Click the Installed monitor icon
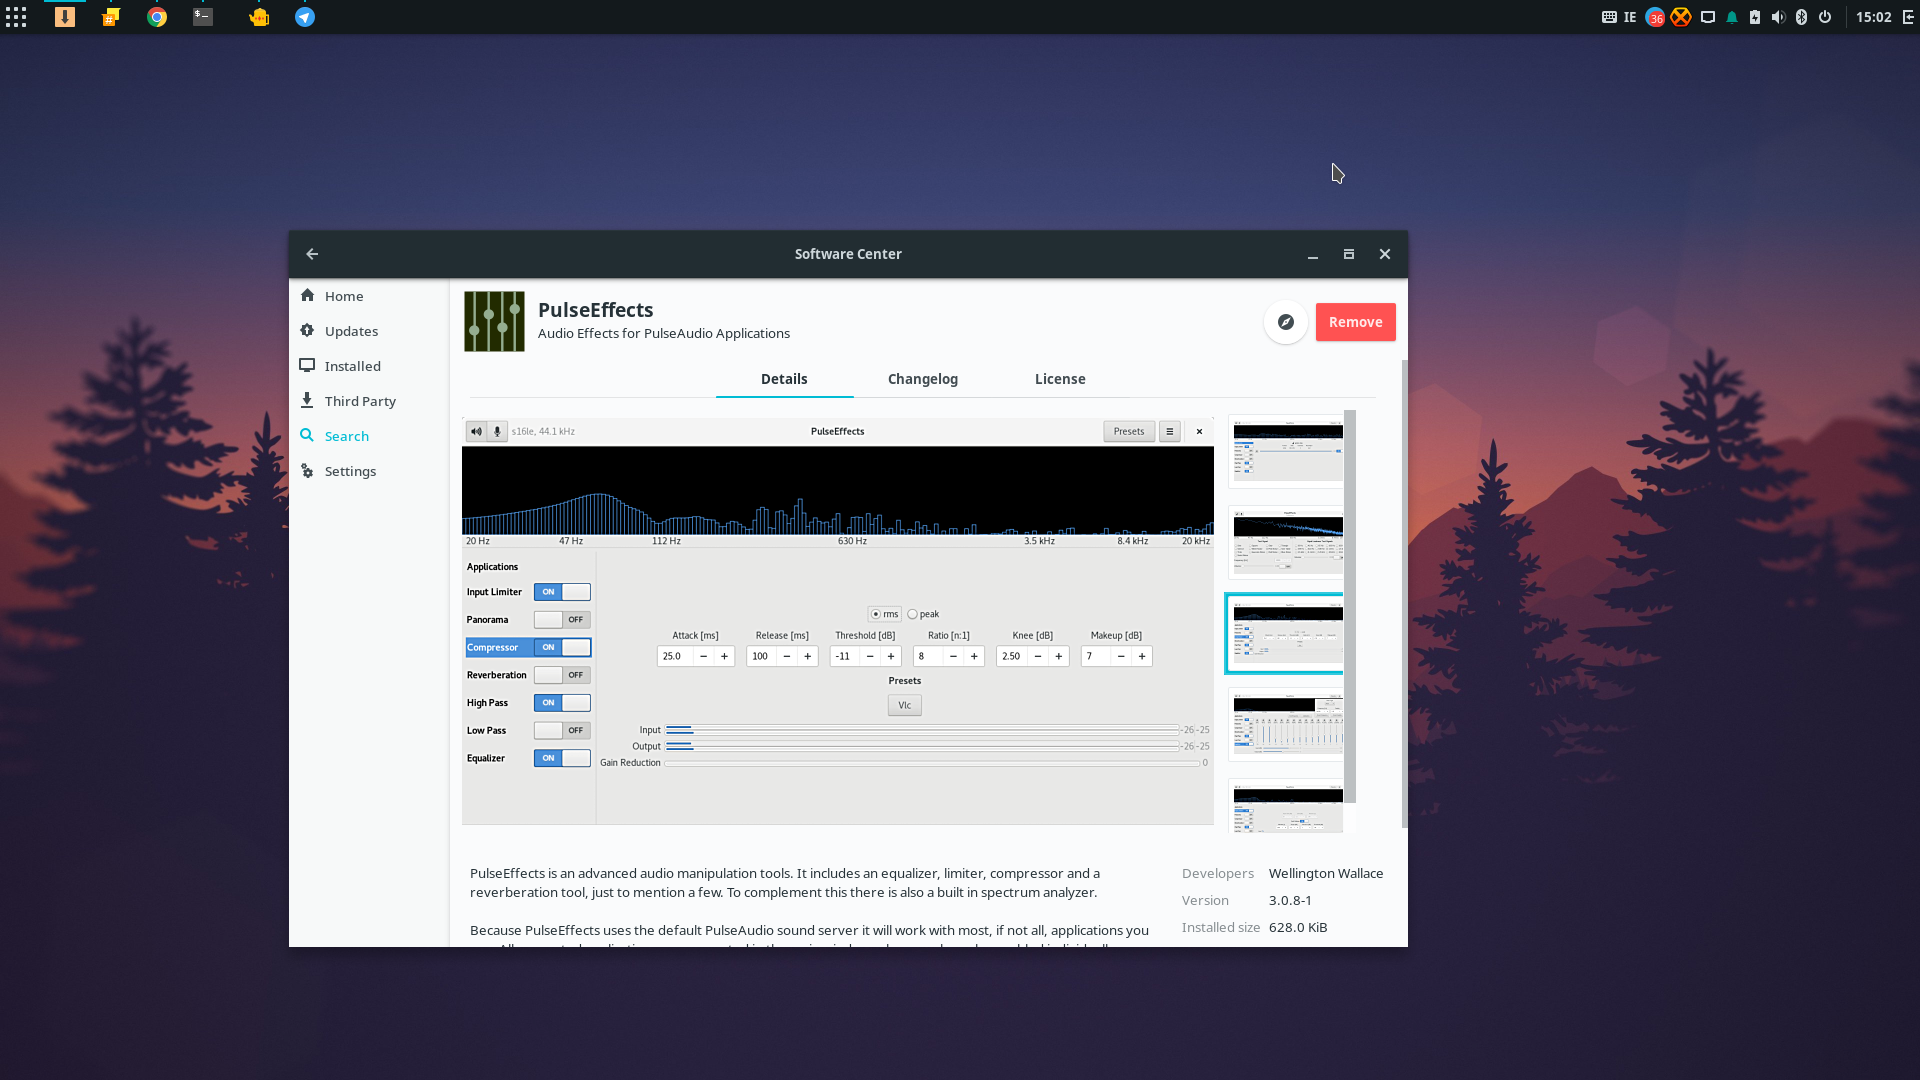Viewport: 1920px width, 1080px height. pos(307,365)
